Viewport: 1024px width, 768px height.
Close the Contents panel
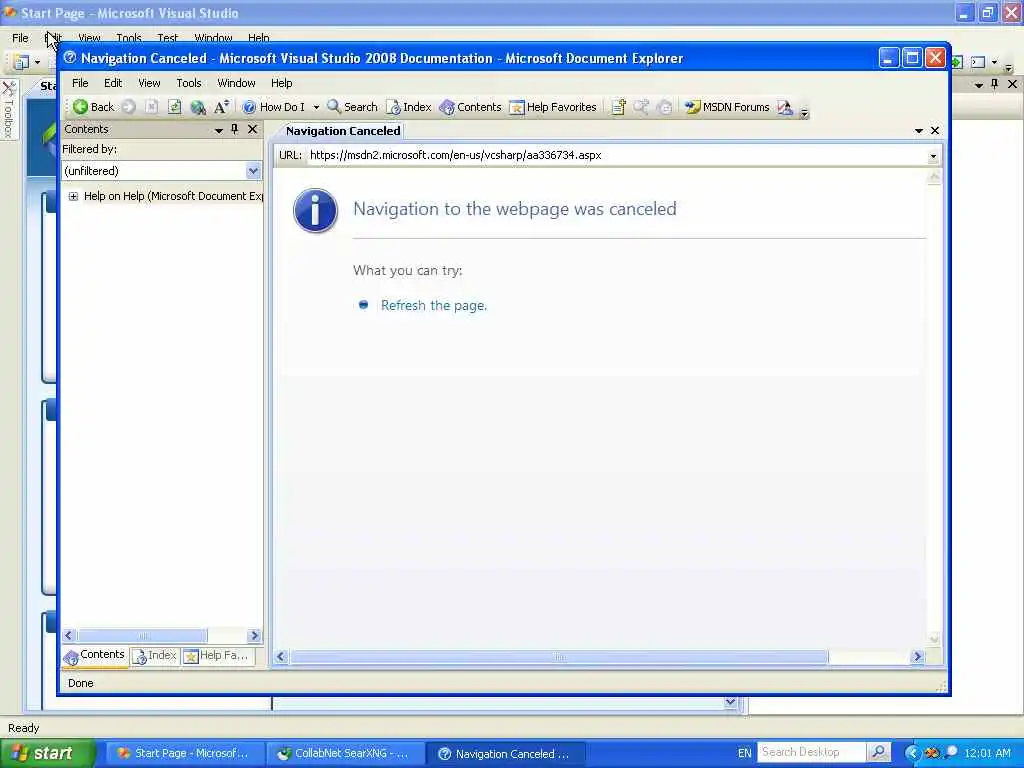click(252, 129)
